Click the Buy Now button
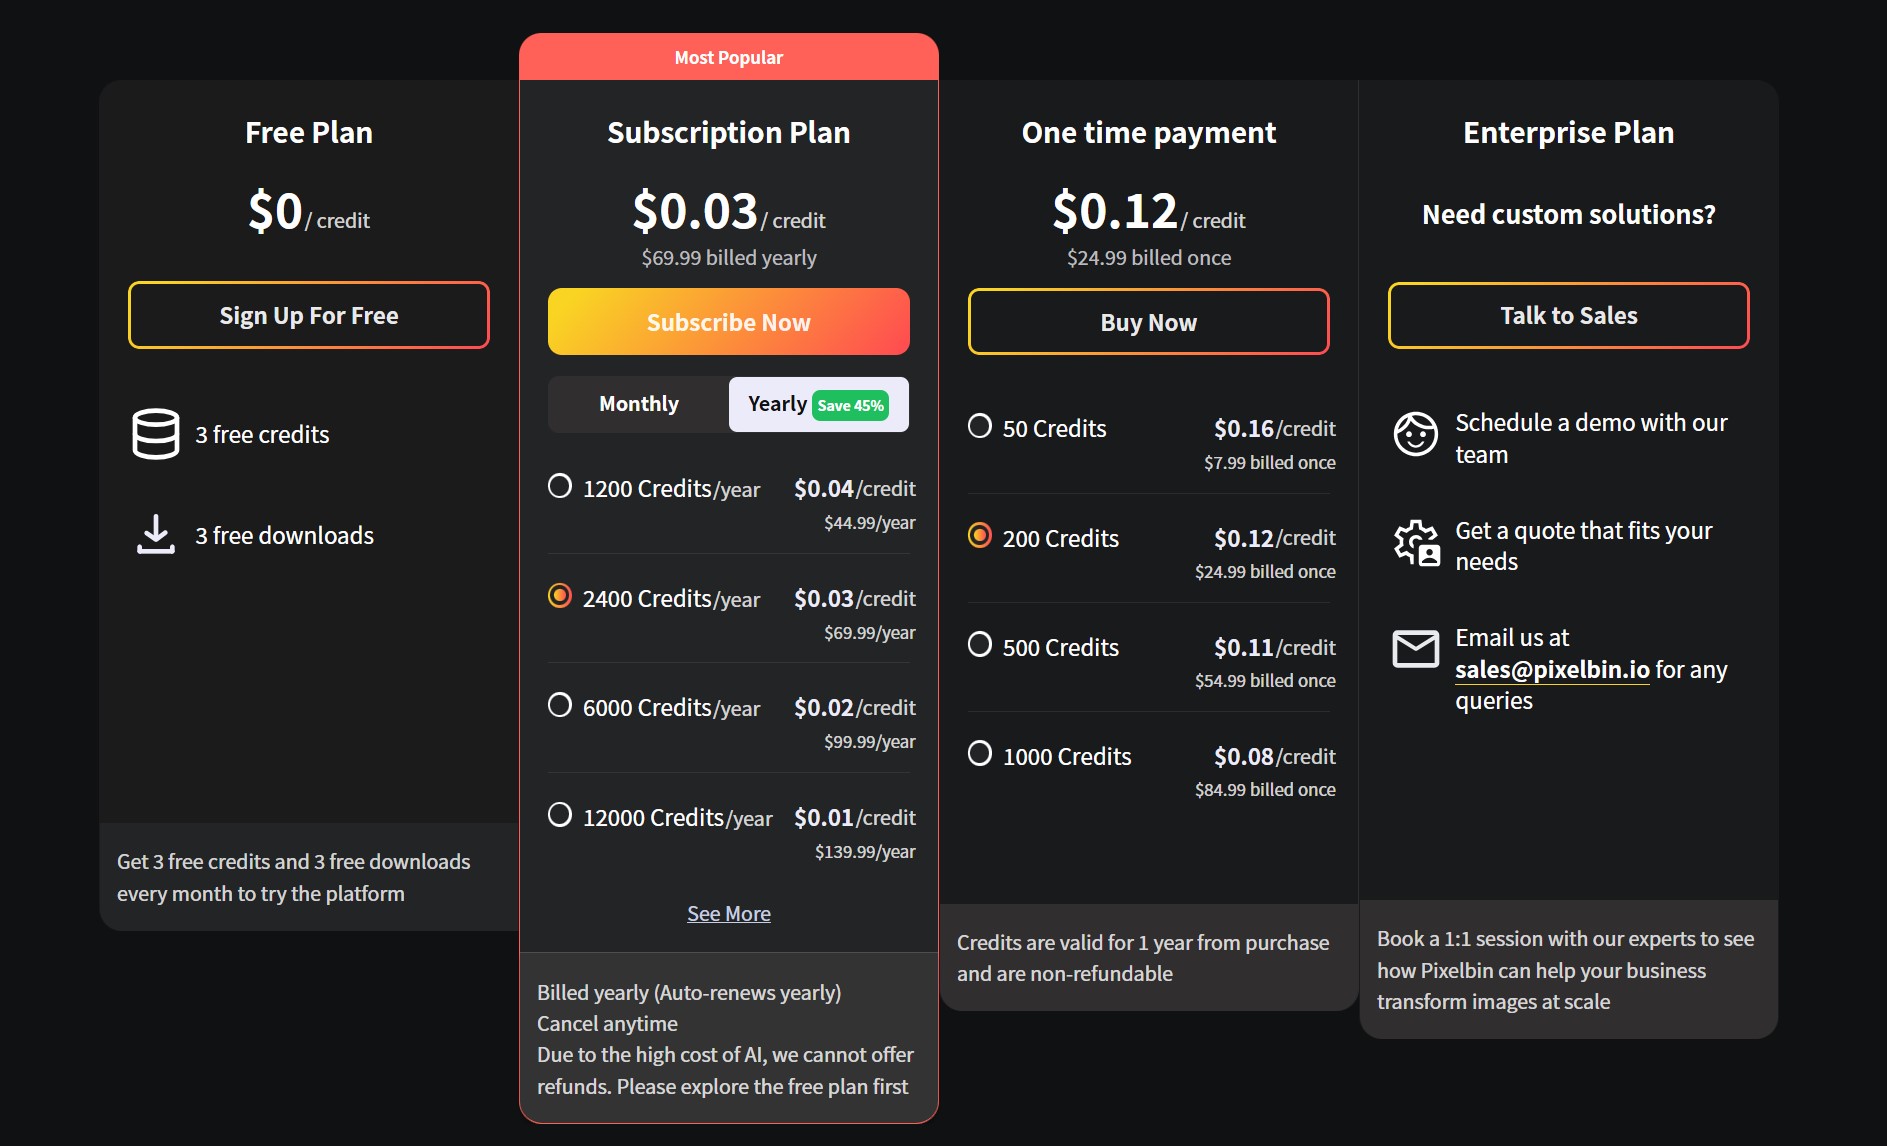This screenshot has height=1146, width=1887. (1148, 323)
